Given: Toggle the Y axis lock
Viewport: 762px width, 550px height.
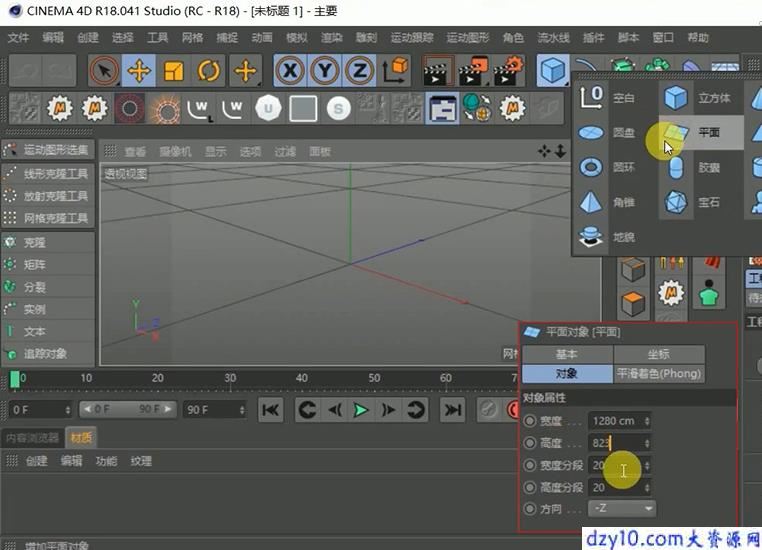Looking at the screenshot, I should tap(325, 71).
